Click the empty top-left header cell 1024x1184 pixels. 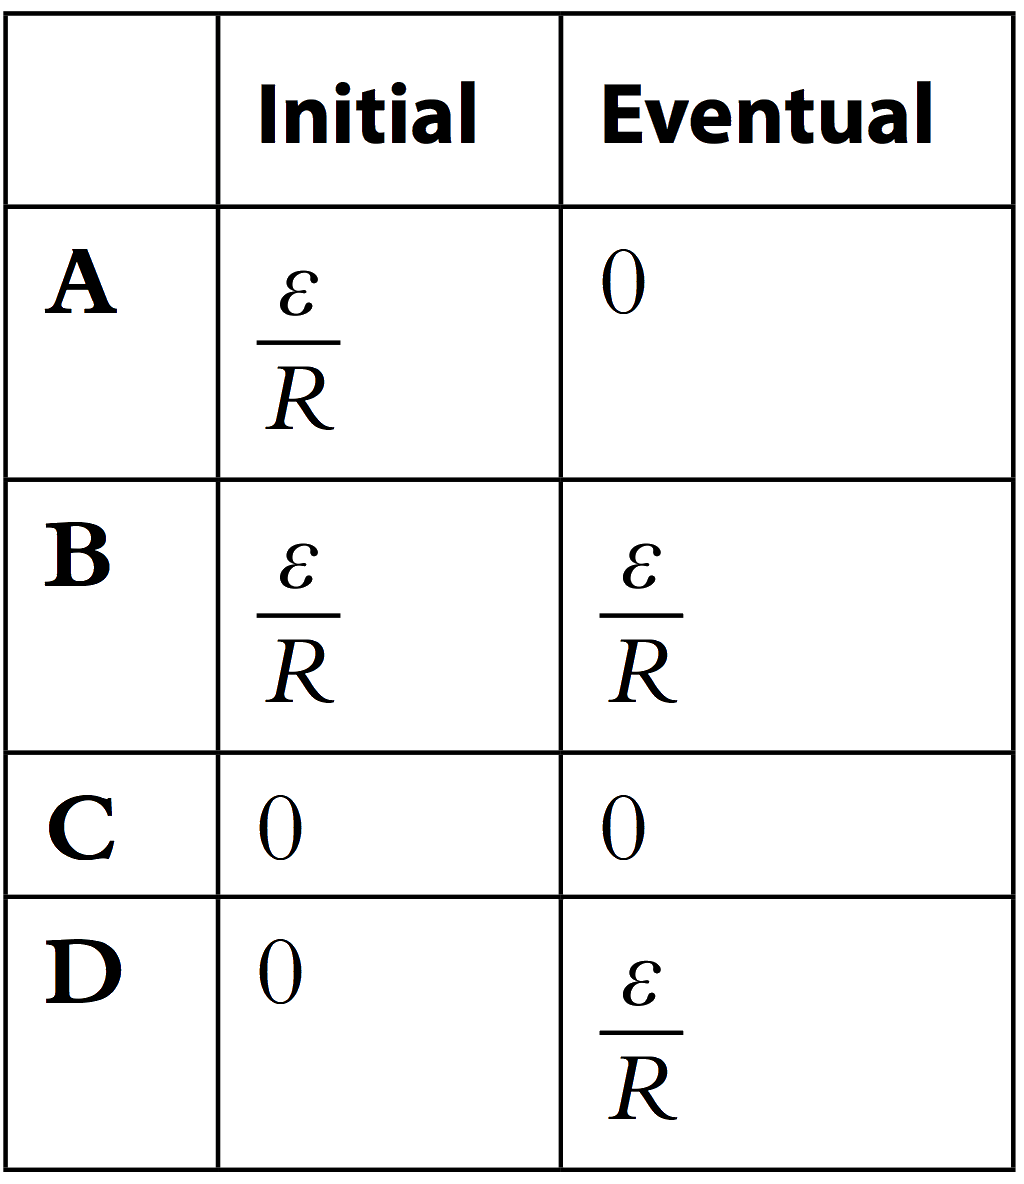[112, 110]
